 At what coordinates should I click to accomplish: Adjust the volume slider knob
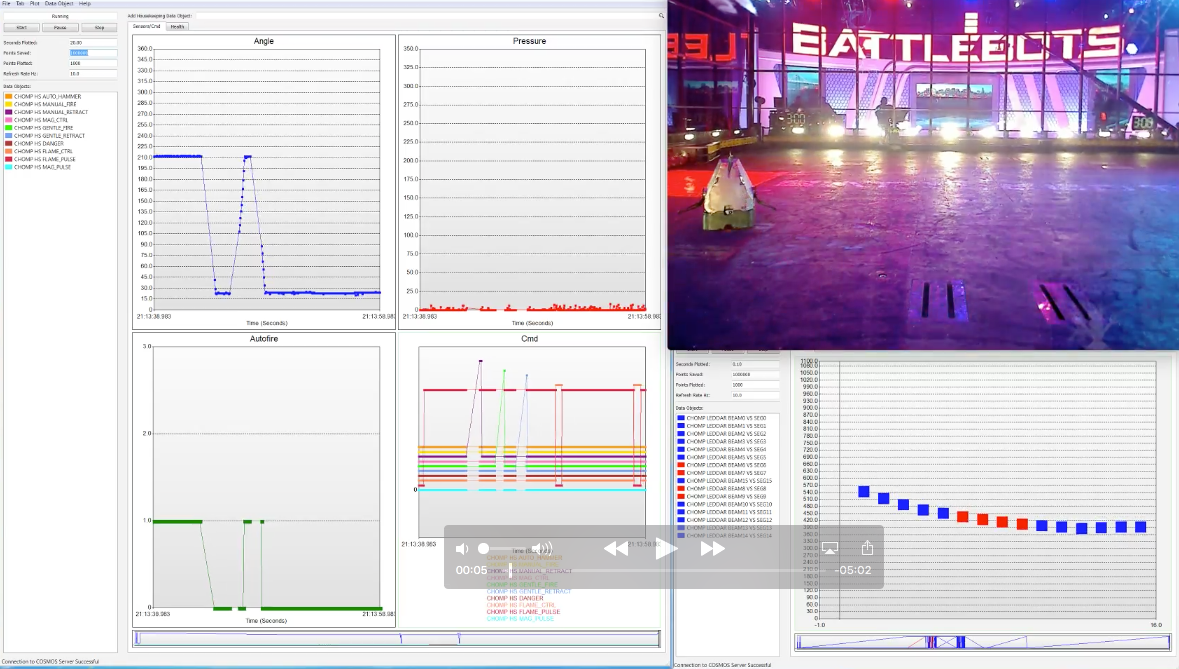coord(483,549)
